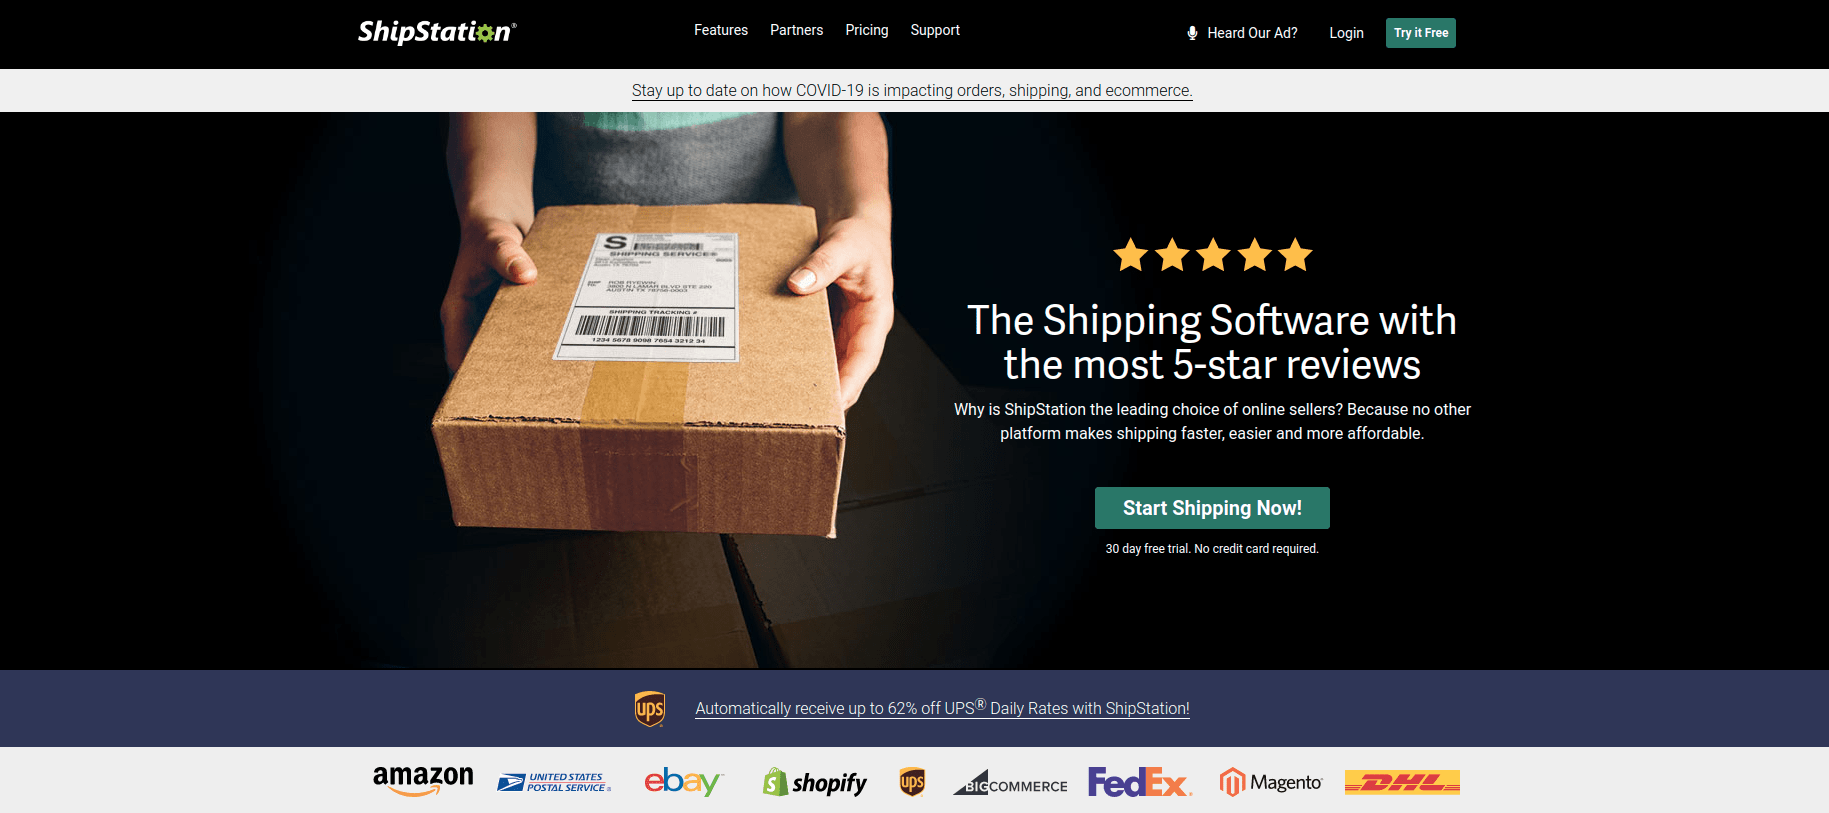Click the BigCommerce logo
The height and width of the screenshot is (813, 1829).
pyautogui.click(x=1010, y=783)
